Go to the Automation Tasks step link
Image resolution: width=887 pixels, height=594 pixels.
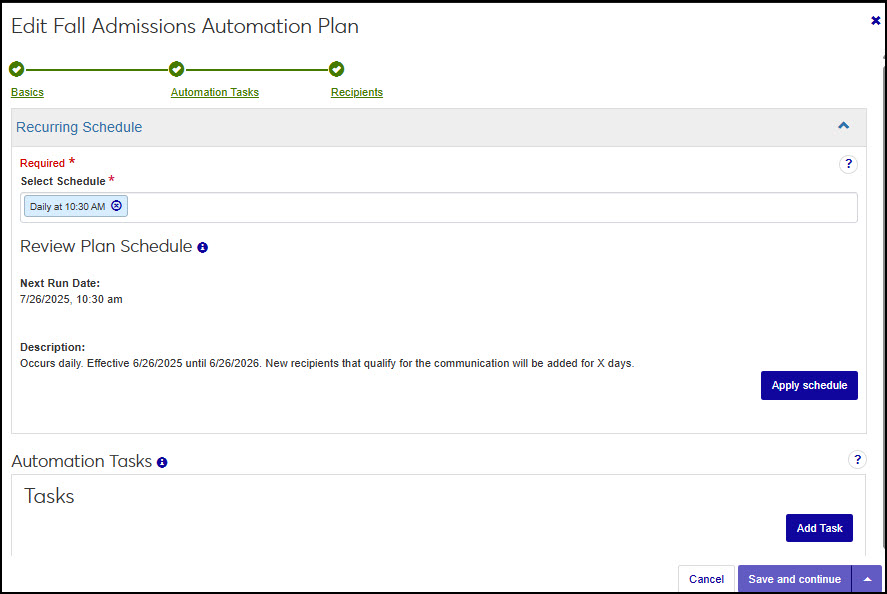click(x=214, y=92)
